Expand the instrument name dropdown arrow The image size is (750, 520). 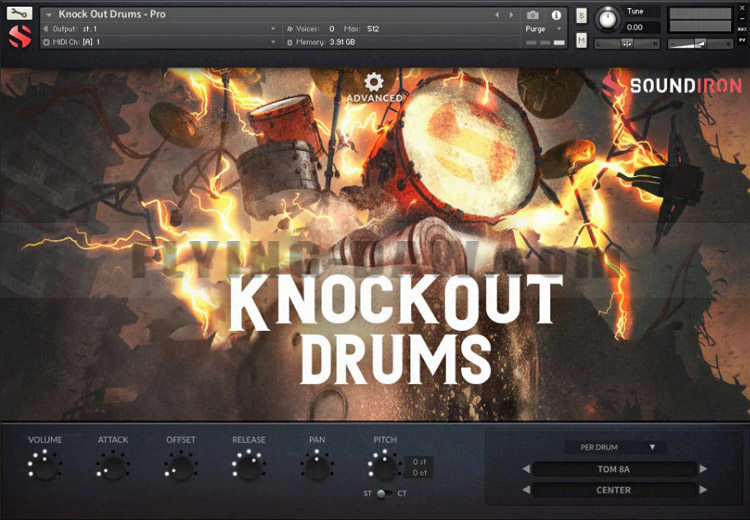48,15
